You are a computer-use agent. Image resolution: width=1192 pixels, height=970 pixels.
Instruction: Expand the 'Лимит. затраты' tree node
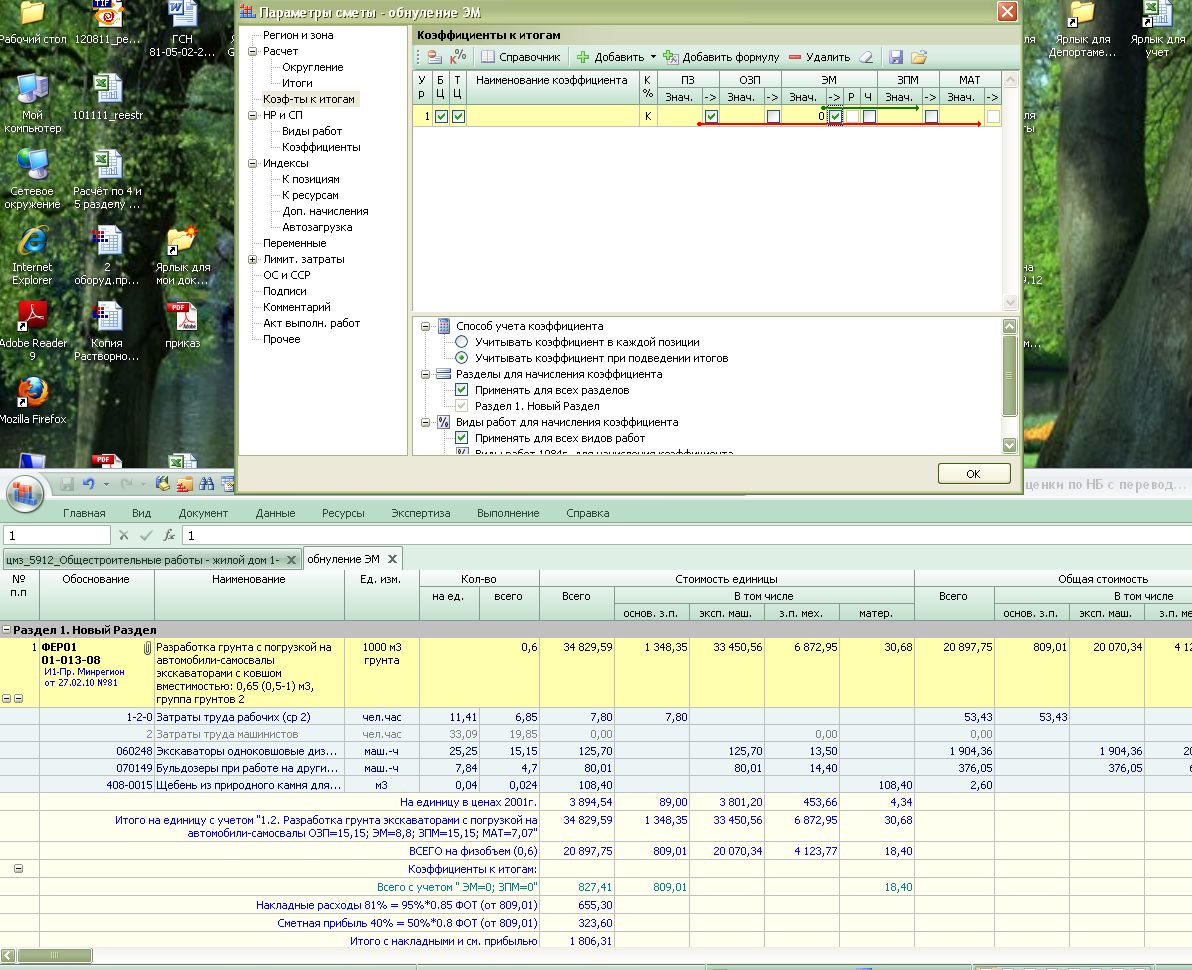coord(253,259)
